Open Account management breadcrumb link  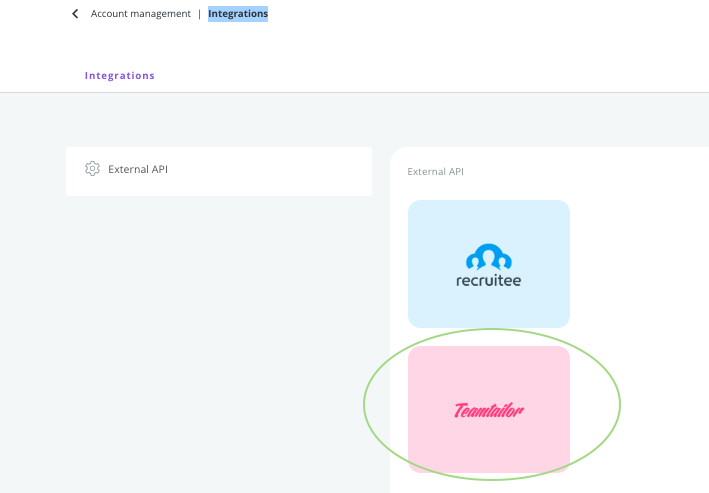141,14
